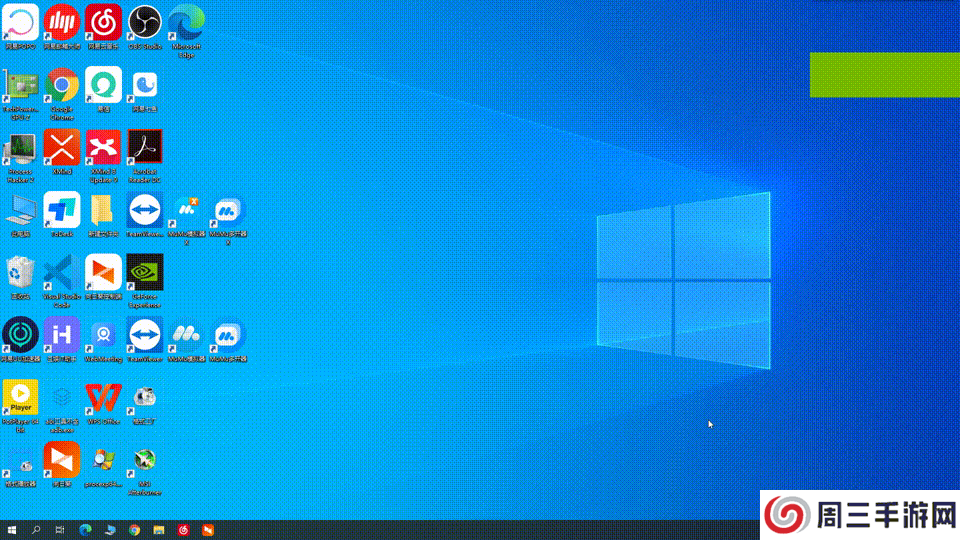Open Google Chrome desktop shortcut
Image resolution: width=960 pixels, height=540 pixels.
tap(61, 86)
